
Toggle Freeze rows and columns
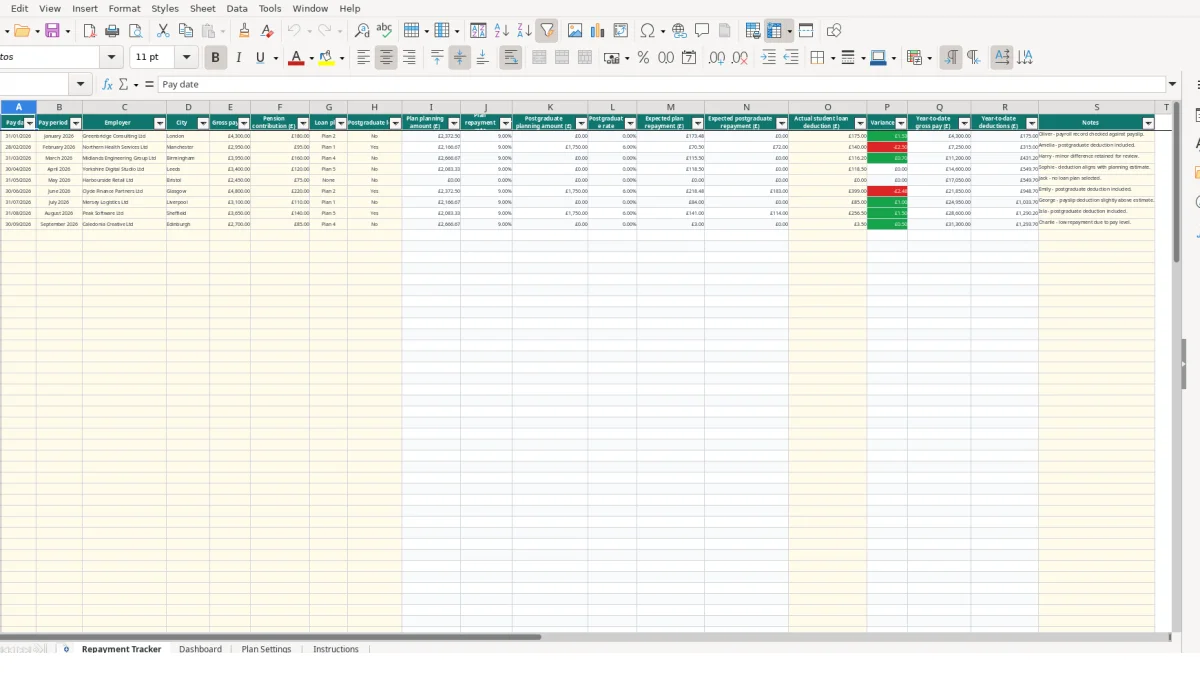point(774,31)
